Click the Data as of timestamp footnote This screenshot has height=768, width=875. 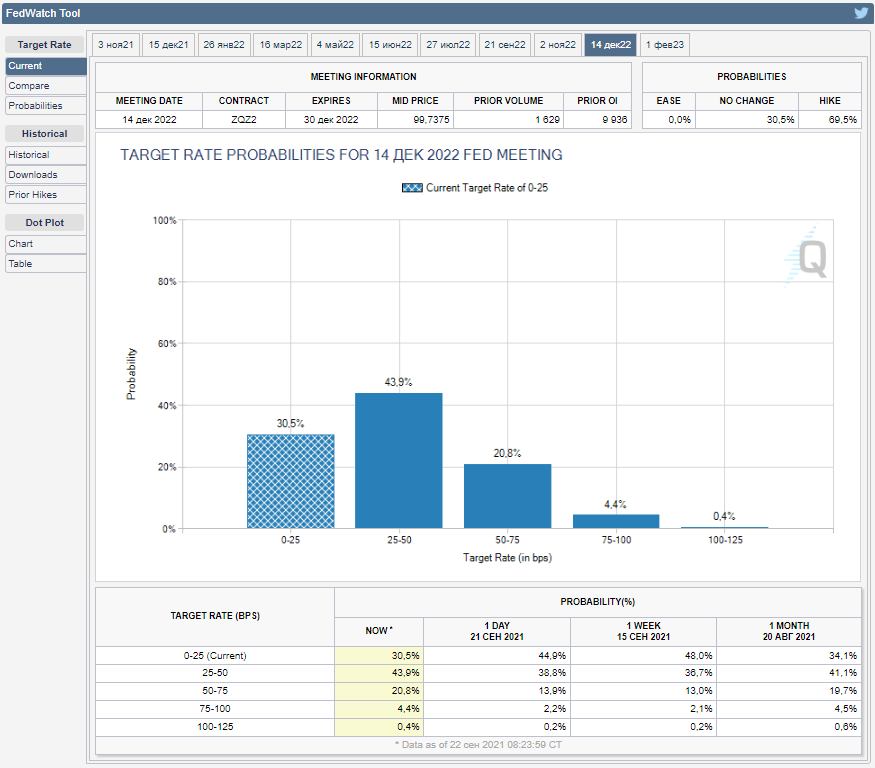coord(478,745)
